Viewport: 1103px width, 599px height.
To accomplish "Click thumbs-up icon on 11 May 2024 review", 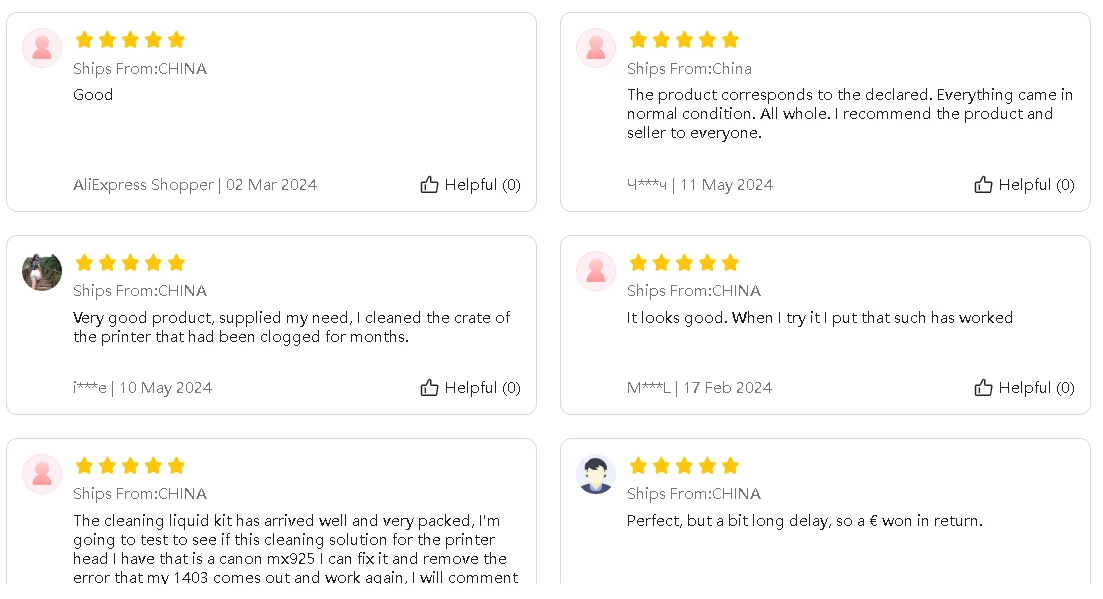I will [984, 185].
